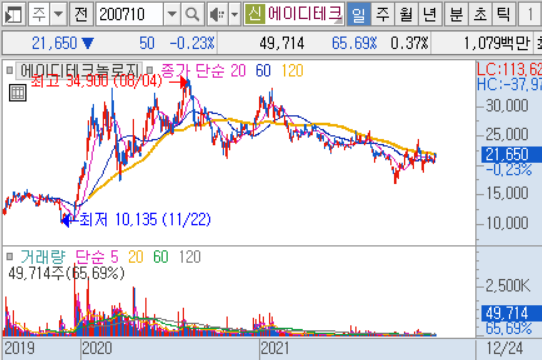Click the gray 120 volume average label
The height and width of the screenshot is (360, 542).
190,257
